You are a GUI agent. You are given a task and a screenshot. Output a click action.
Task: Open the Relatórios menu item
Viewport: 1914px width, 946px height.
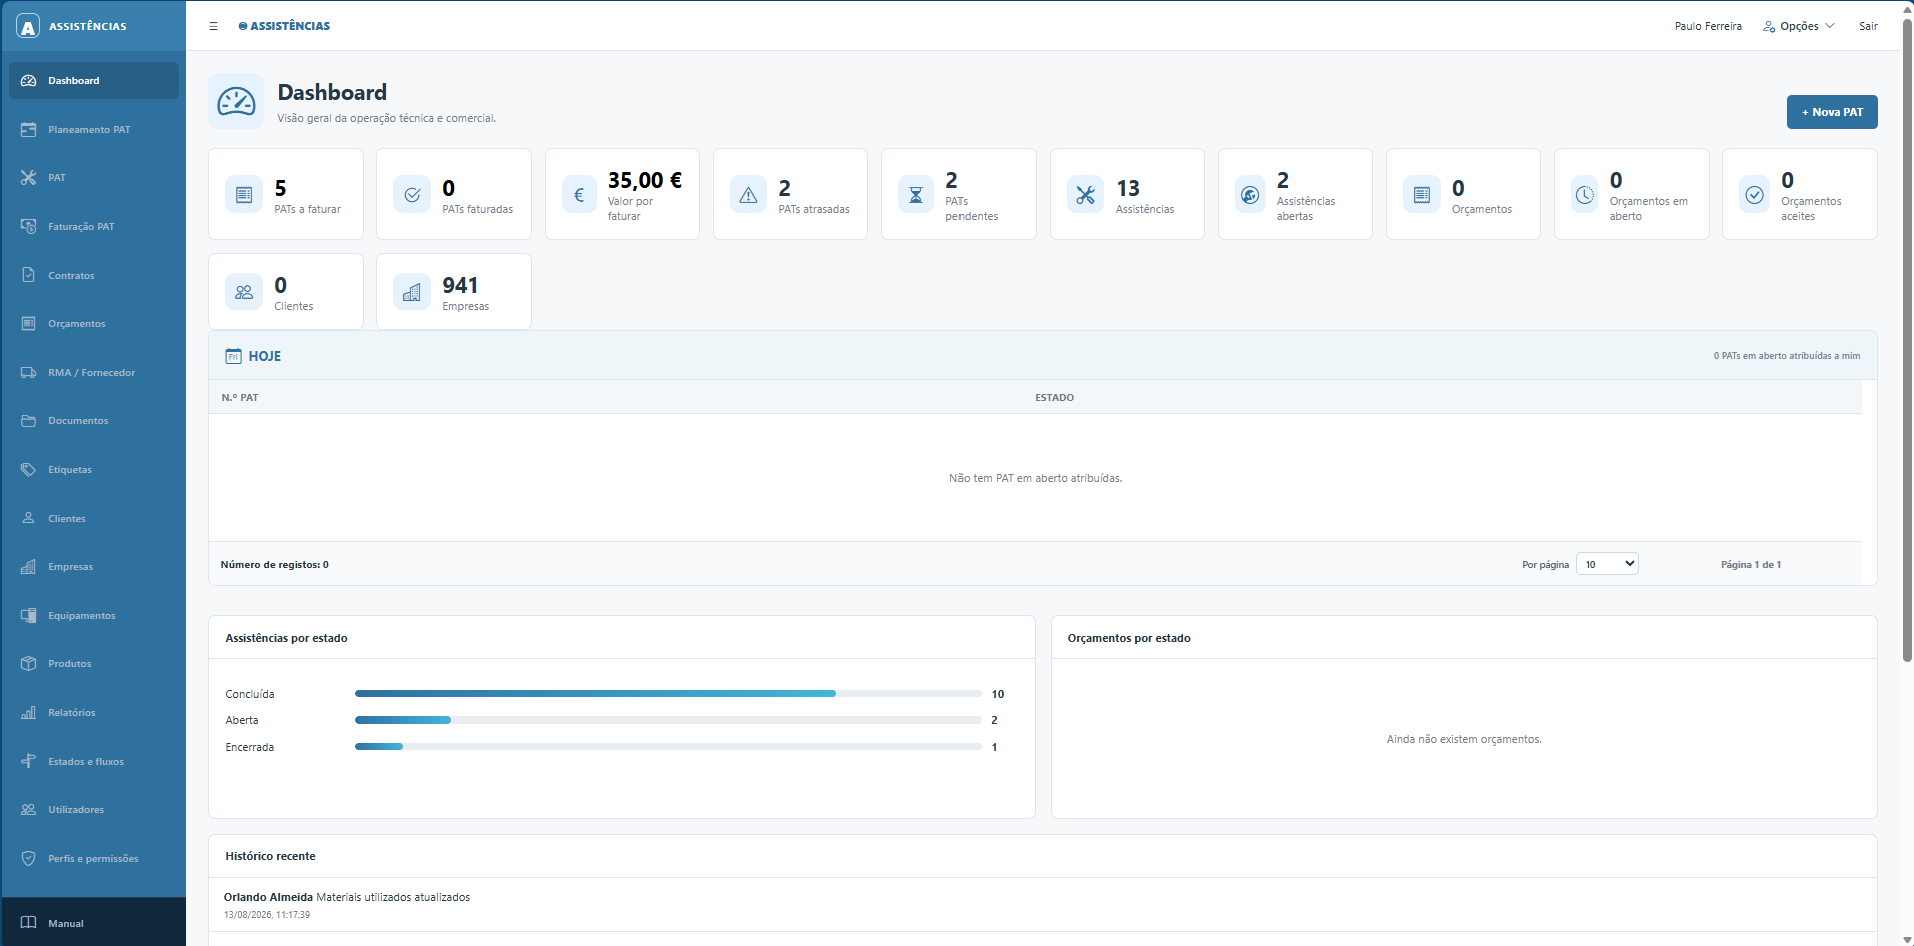[94, 713]
